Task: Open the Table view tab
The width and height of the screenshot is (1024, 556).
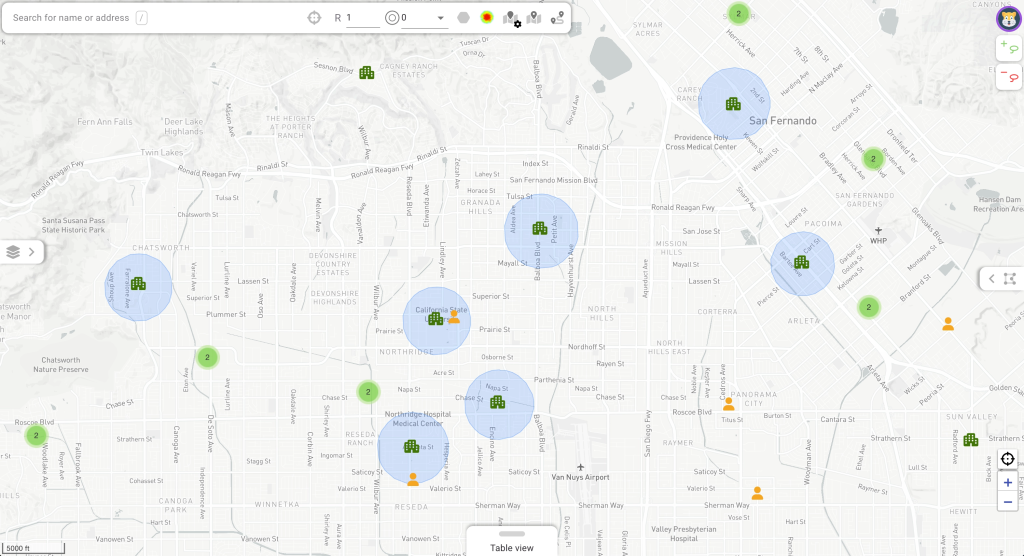Action: 511,547
